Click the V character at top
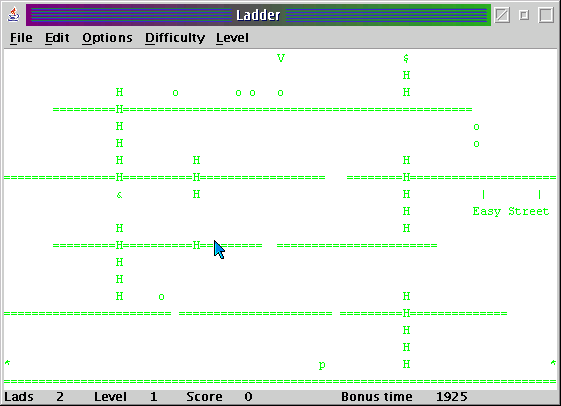This screenshot has height=406, width=561. pyautogui.click(x=281, y=58)
